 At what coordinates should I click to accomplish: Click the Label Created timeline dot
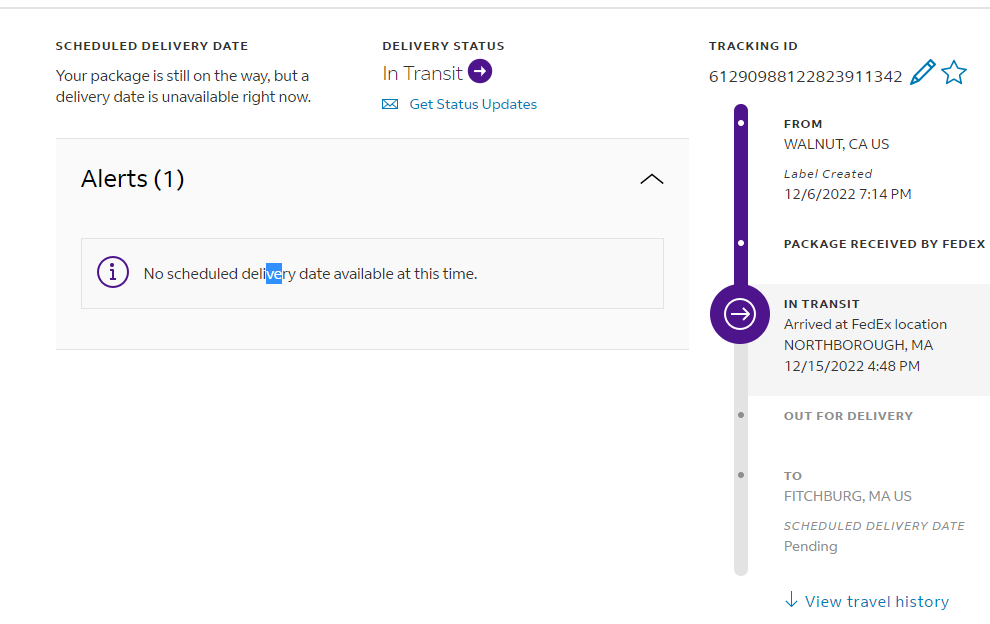pos(741,123)
